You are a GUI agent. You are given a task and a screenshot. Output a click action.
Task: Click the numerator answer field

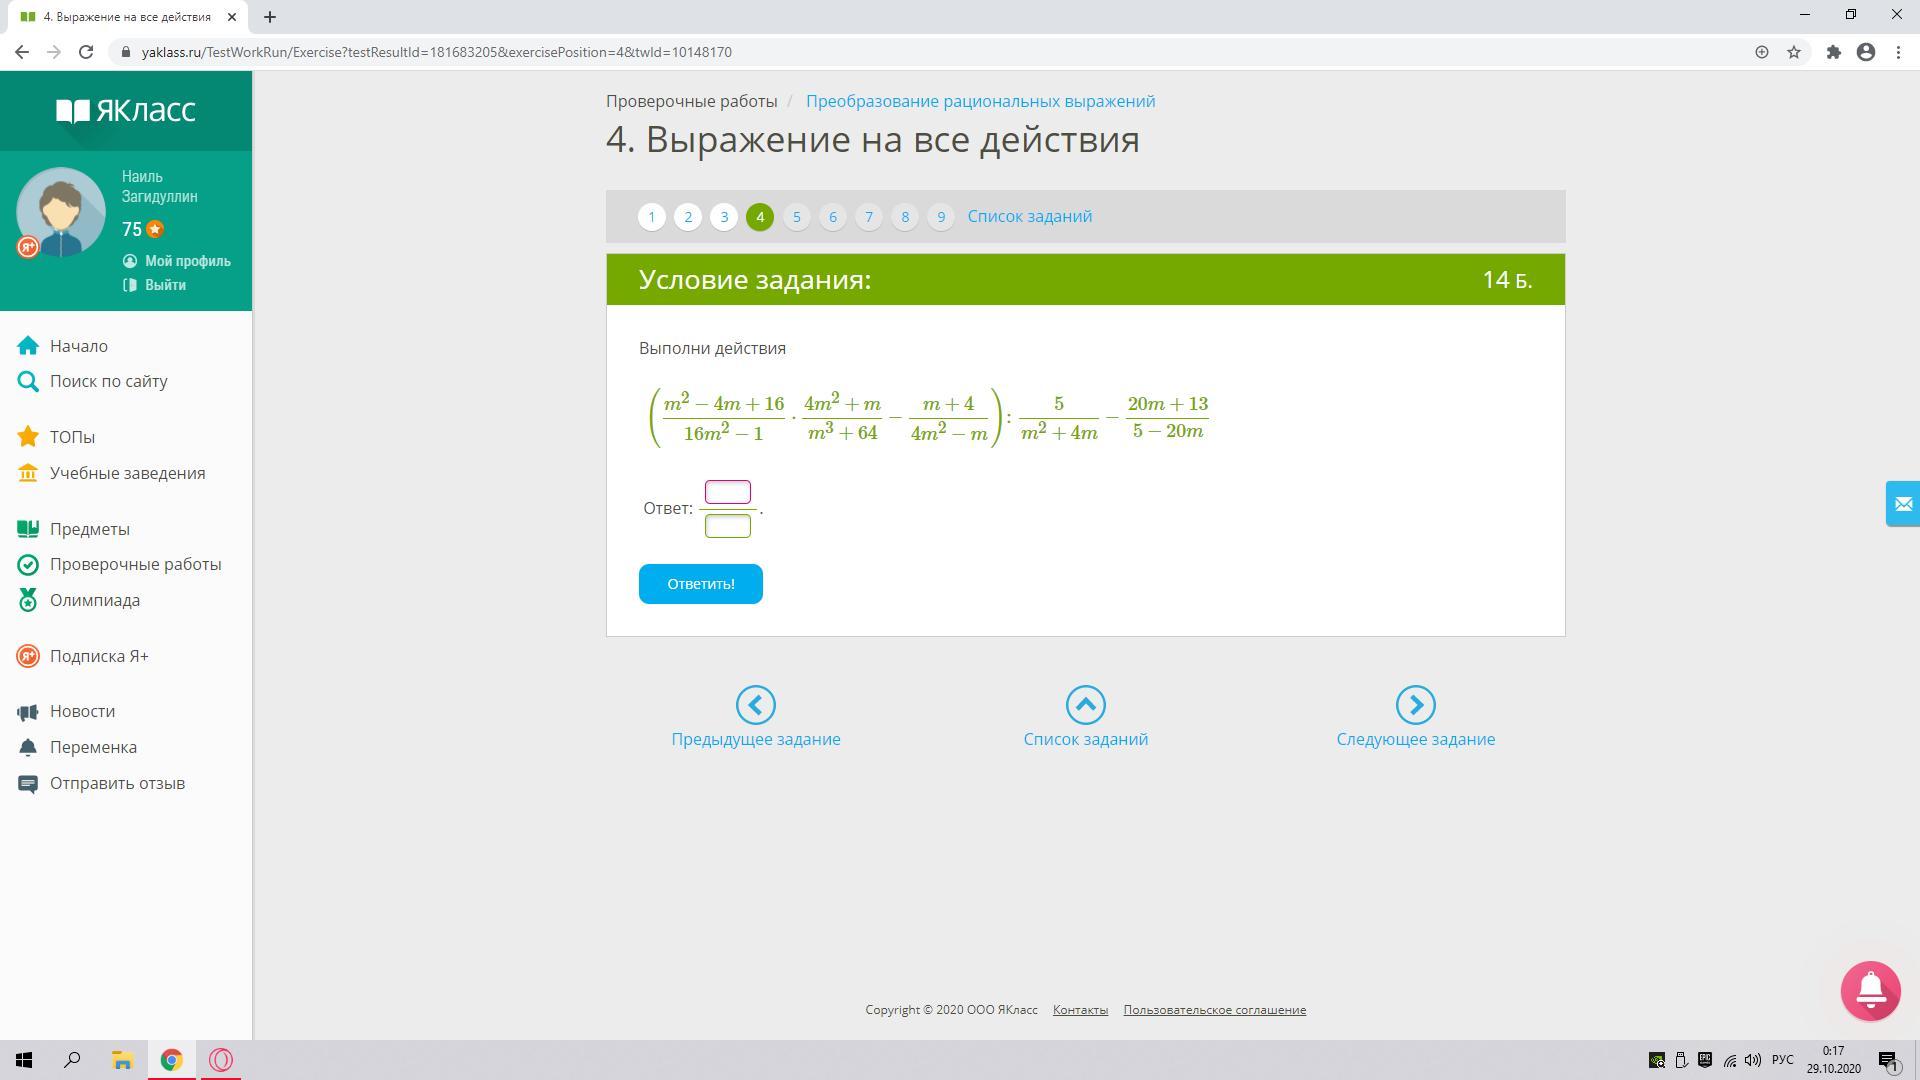[x=727, y=492]
